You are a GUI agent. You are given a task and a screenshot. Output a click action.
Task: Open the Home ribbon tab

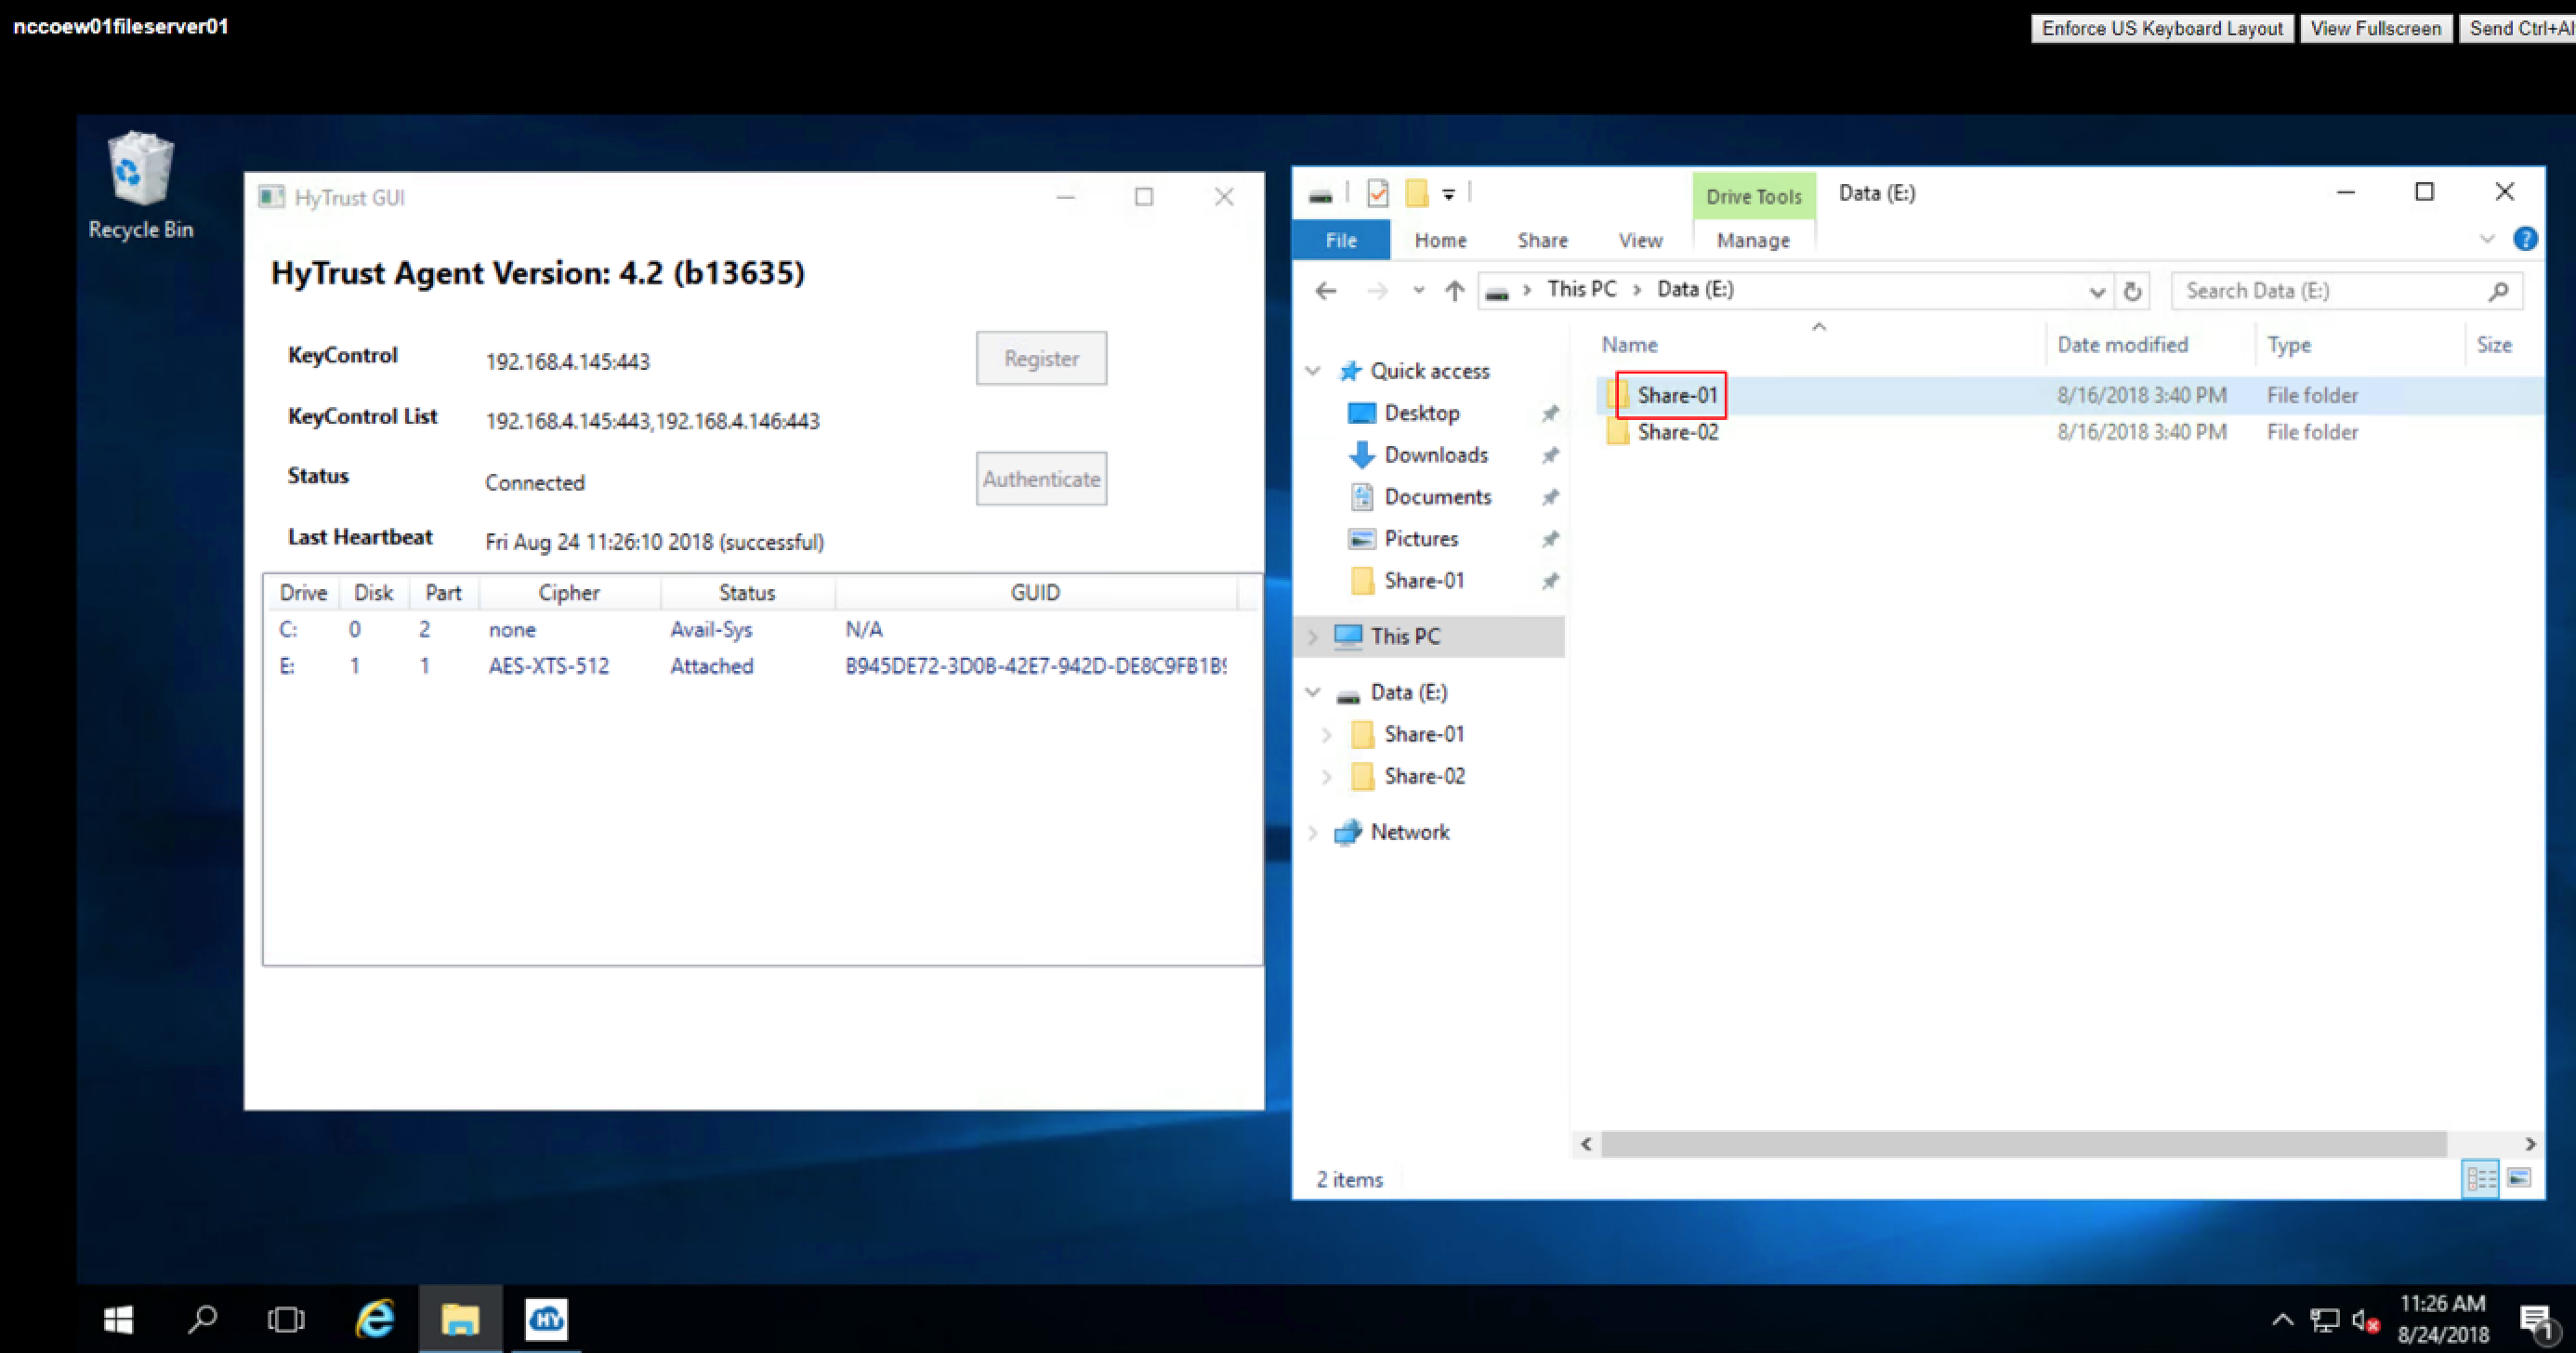(1440, 240)
